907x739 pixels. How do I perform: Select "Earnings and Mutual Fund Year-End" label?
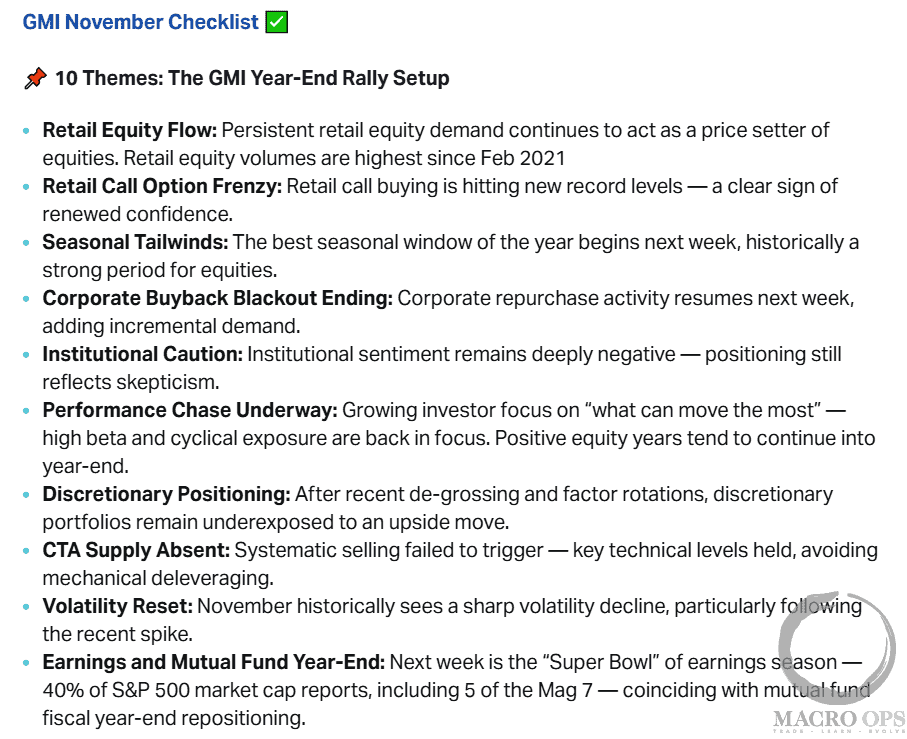tap(213, 662)
